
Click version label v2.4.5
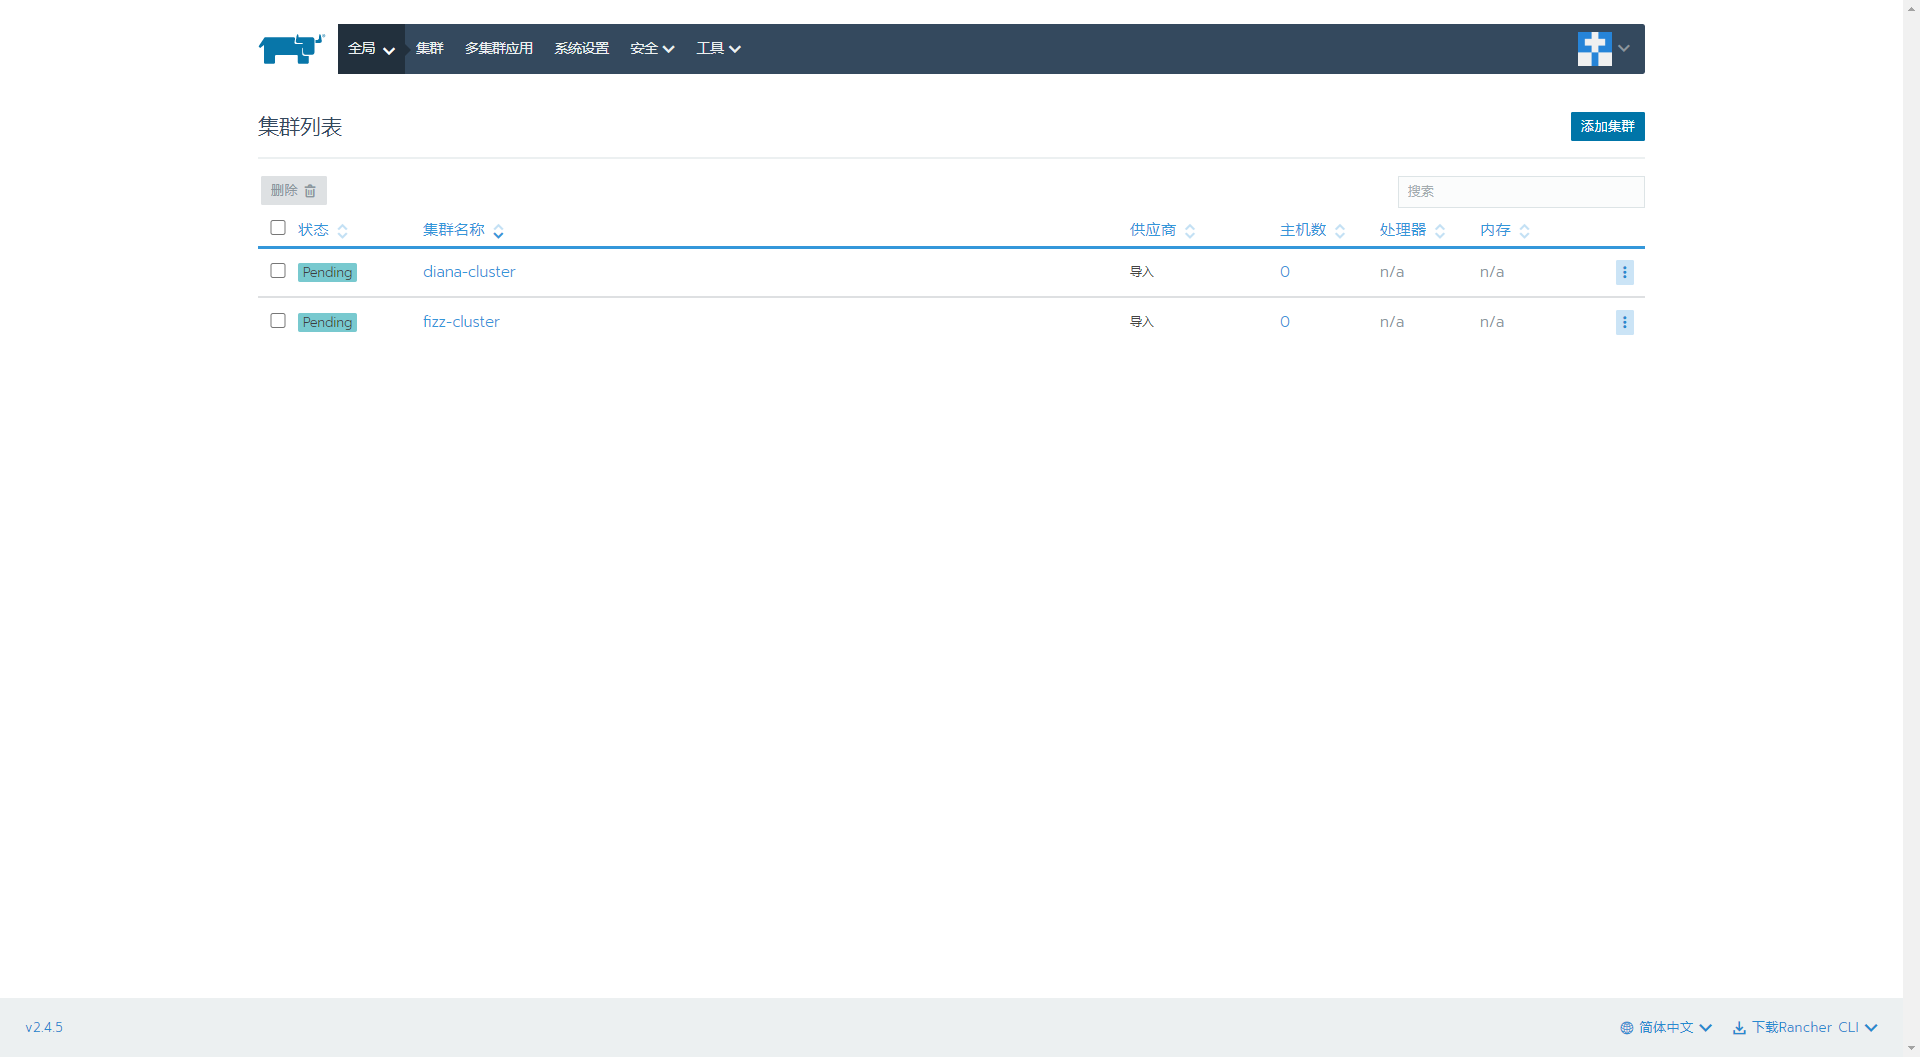click(x=44, y=1027)
